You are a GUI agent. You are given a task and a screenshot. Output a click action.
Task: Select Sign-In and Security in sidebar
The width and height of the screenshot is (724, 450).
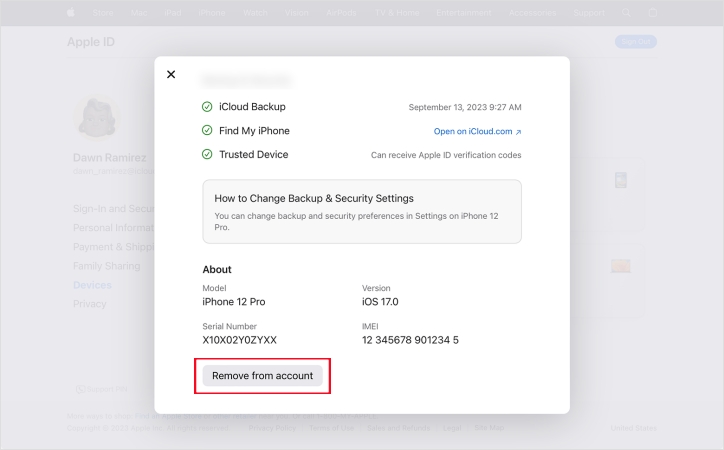114,209
